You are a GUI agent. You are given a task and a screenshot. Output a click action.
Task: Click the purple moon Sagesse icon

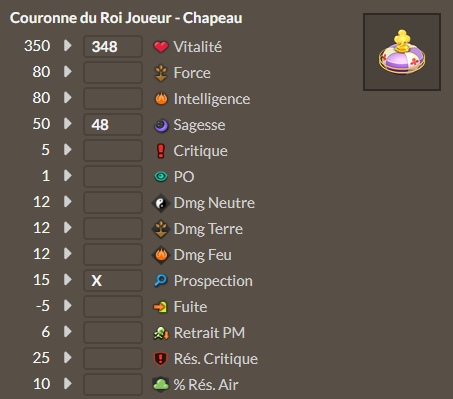coord(161,125)
